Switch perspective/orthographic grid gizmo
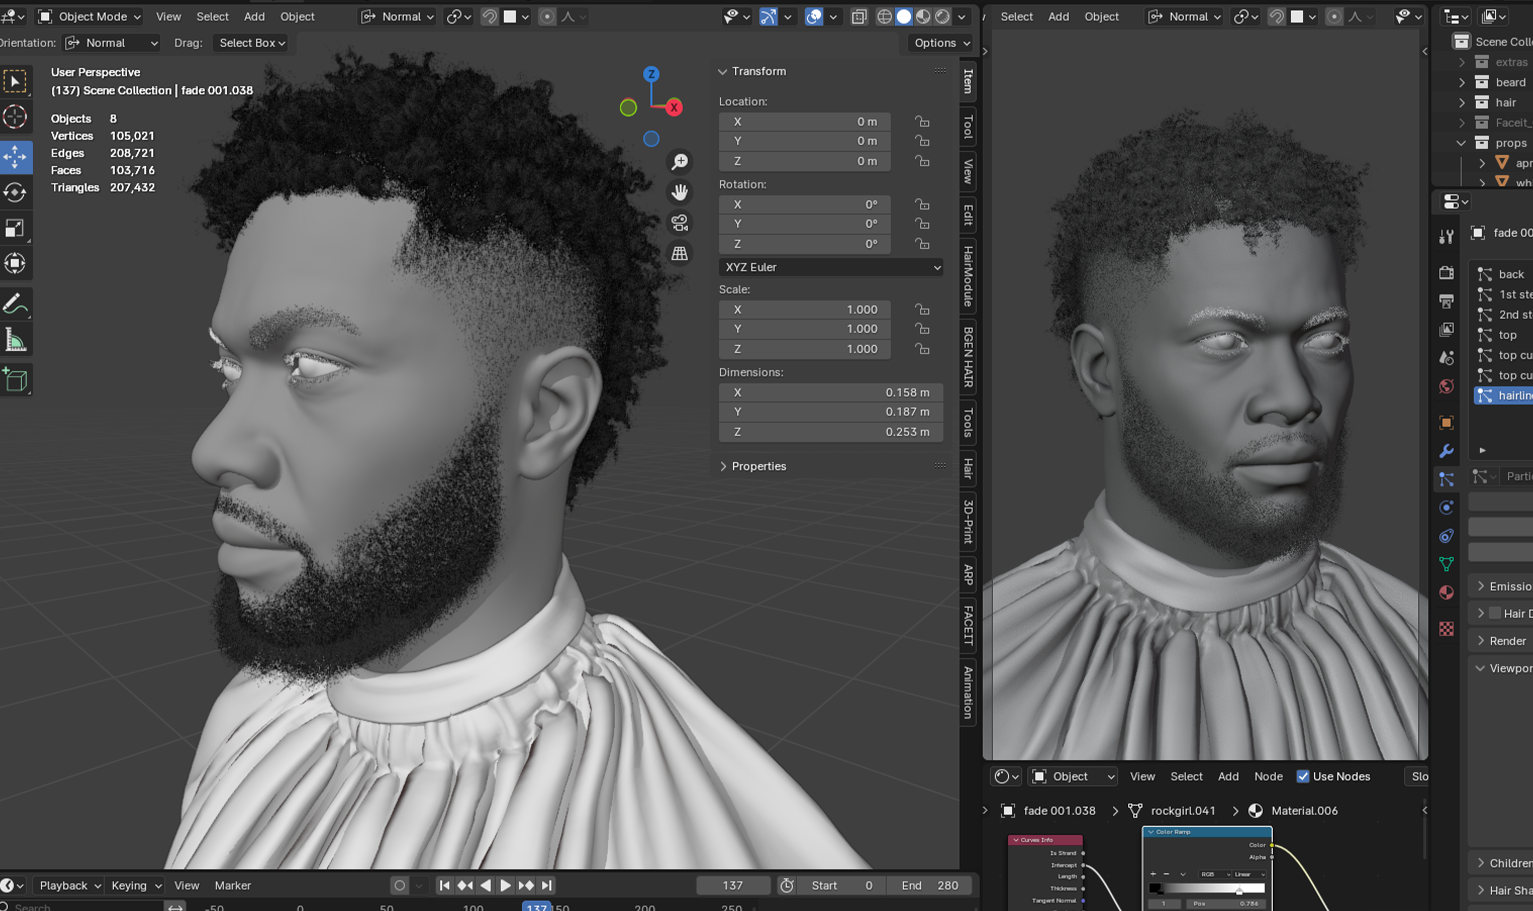The width and height of the screenshot is (1533, 911). click(680, 254)
